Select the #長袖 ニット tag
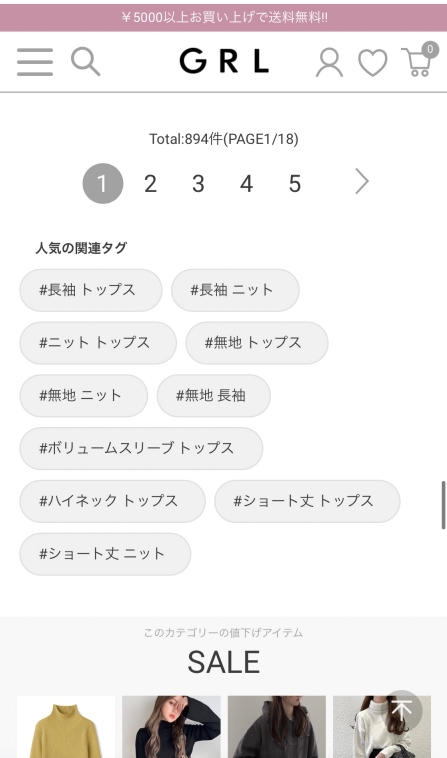447x758 pixels. [235, 290]
